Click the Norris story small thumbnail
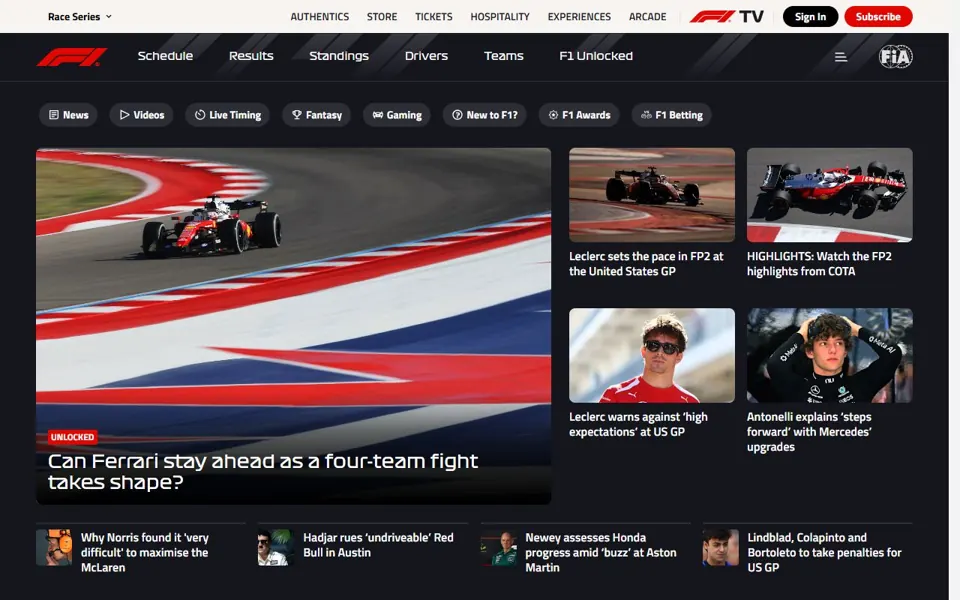 (x=54, y=547)
